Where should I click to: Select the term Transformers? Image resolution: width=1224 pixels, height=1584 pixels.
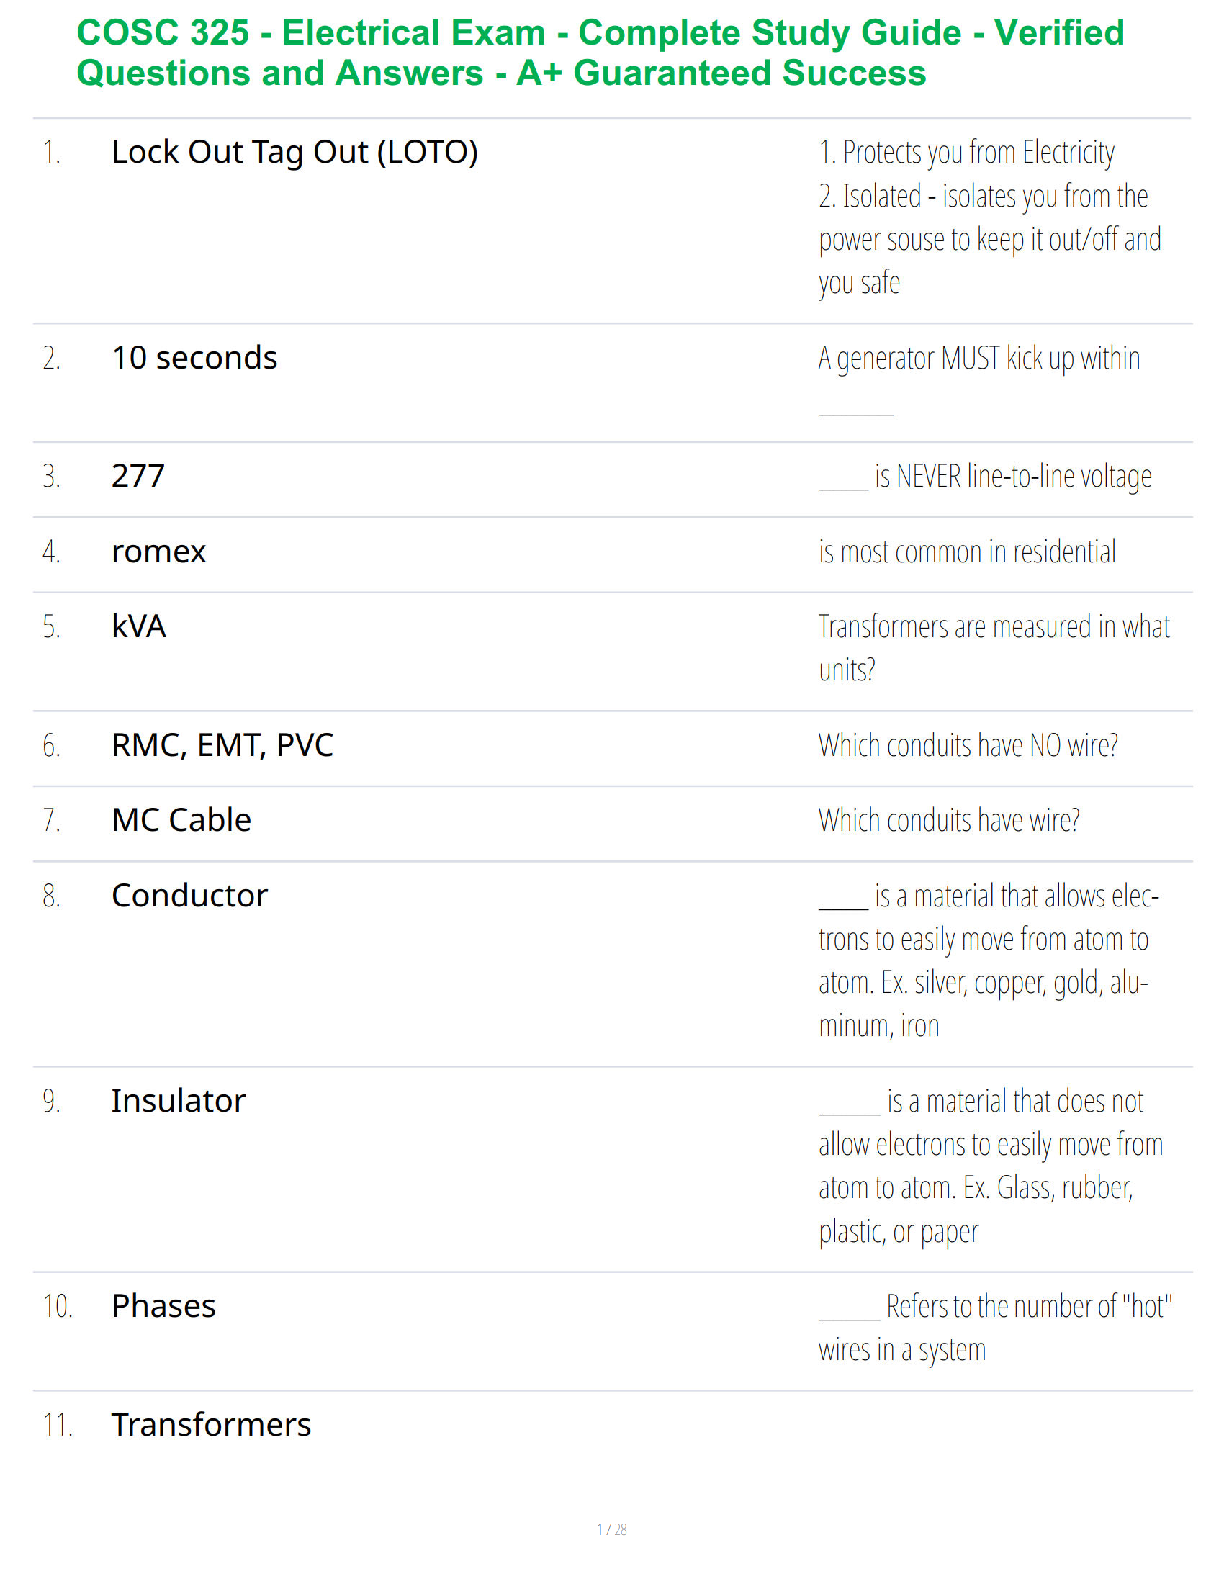click(x=211, y=1425)
